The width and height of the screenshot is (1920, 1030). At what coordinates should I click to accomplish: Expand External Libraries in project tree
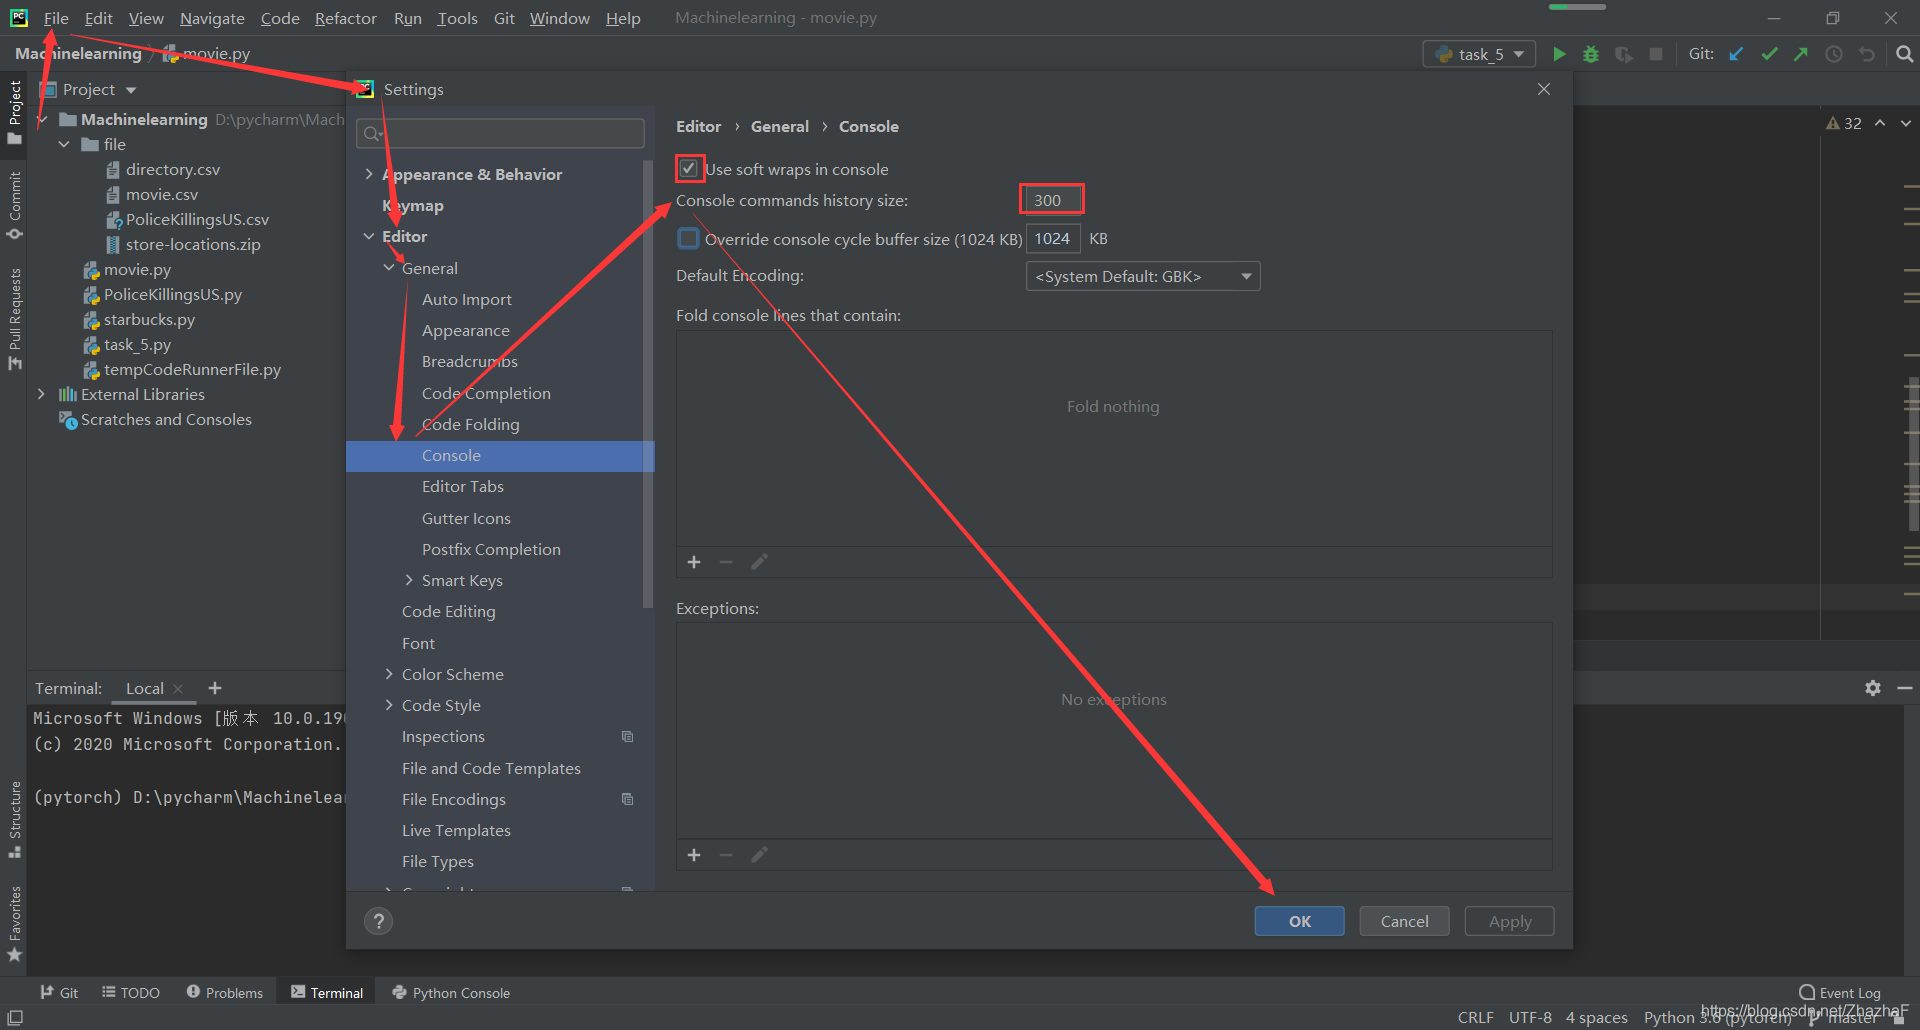click(41, 394)
